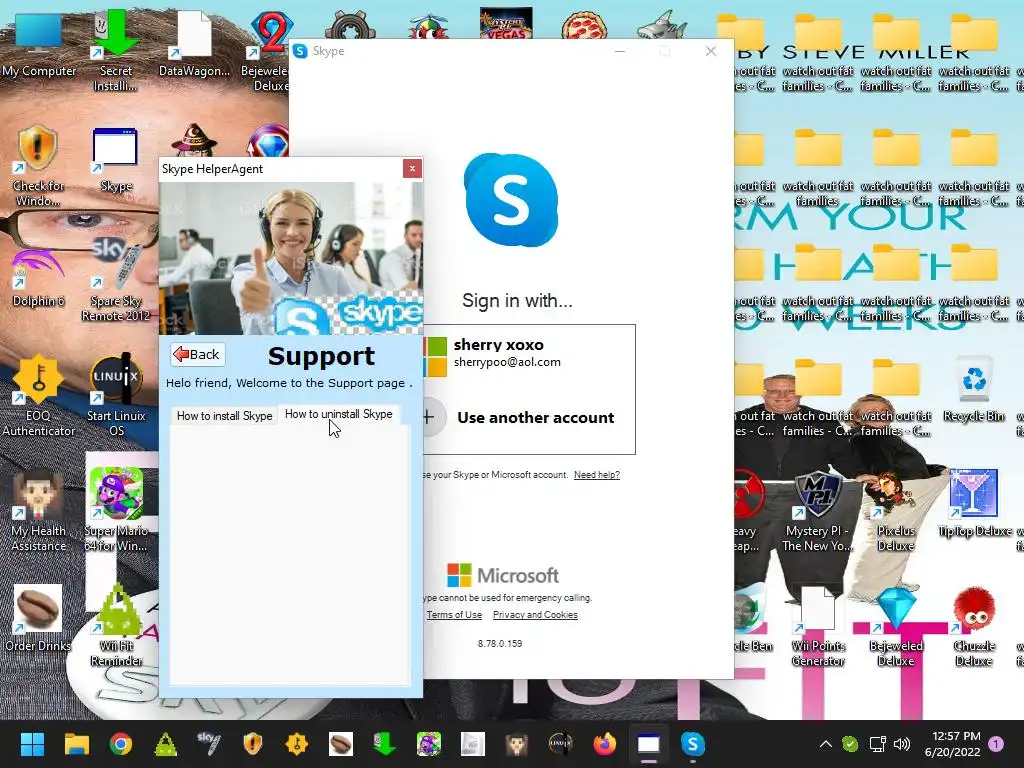Click the coffee bean taskbar icon
This screenshot has width=1024, height=768.
340,744
